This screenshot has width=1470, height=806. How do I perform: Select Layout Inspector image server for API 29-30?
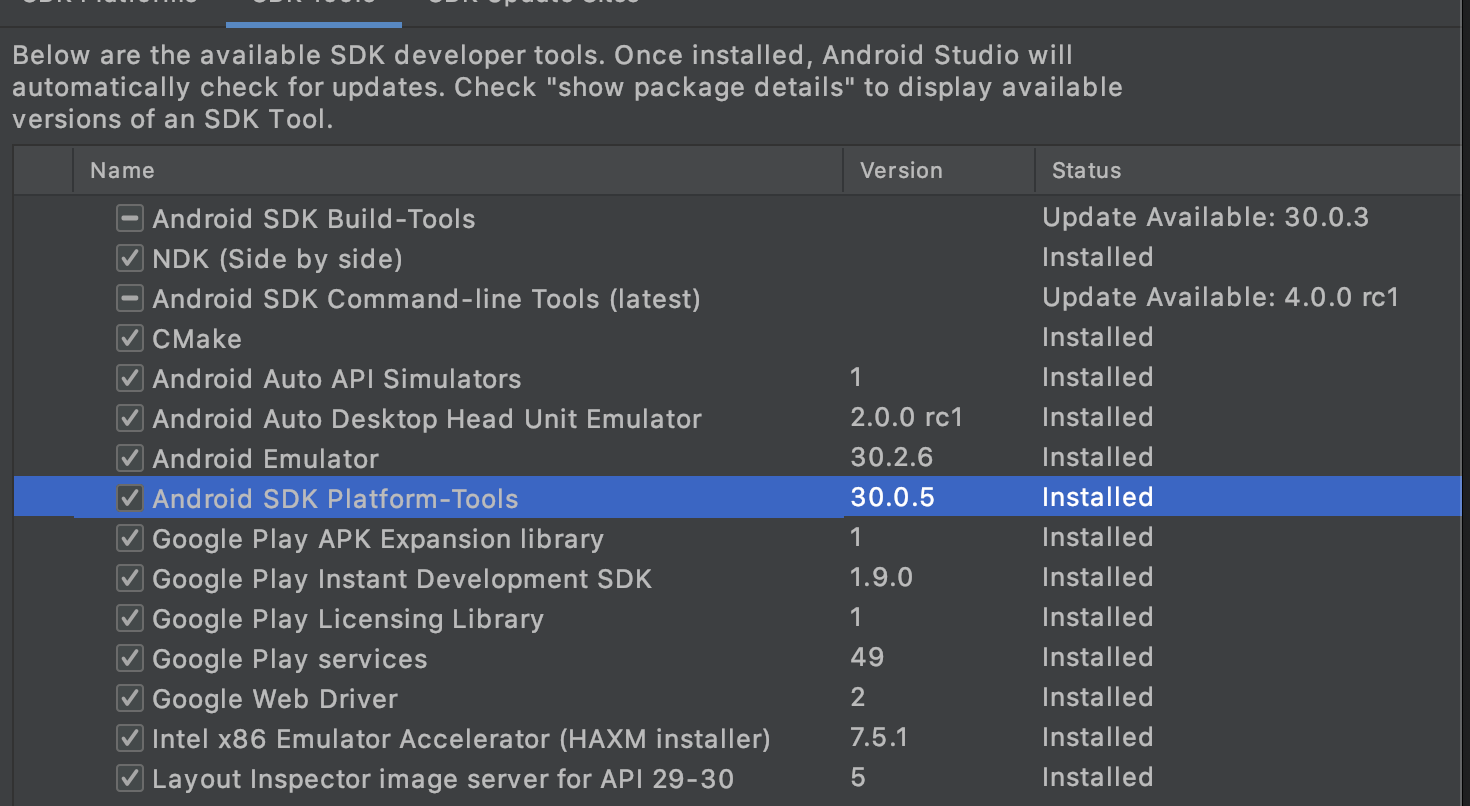(x=443, y=779)
